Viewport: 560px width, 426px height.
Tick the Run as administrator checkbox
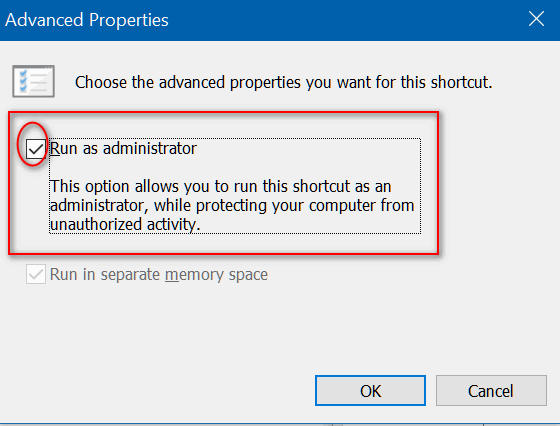click(x=36, y=148)
